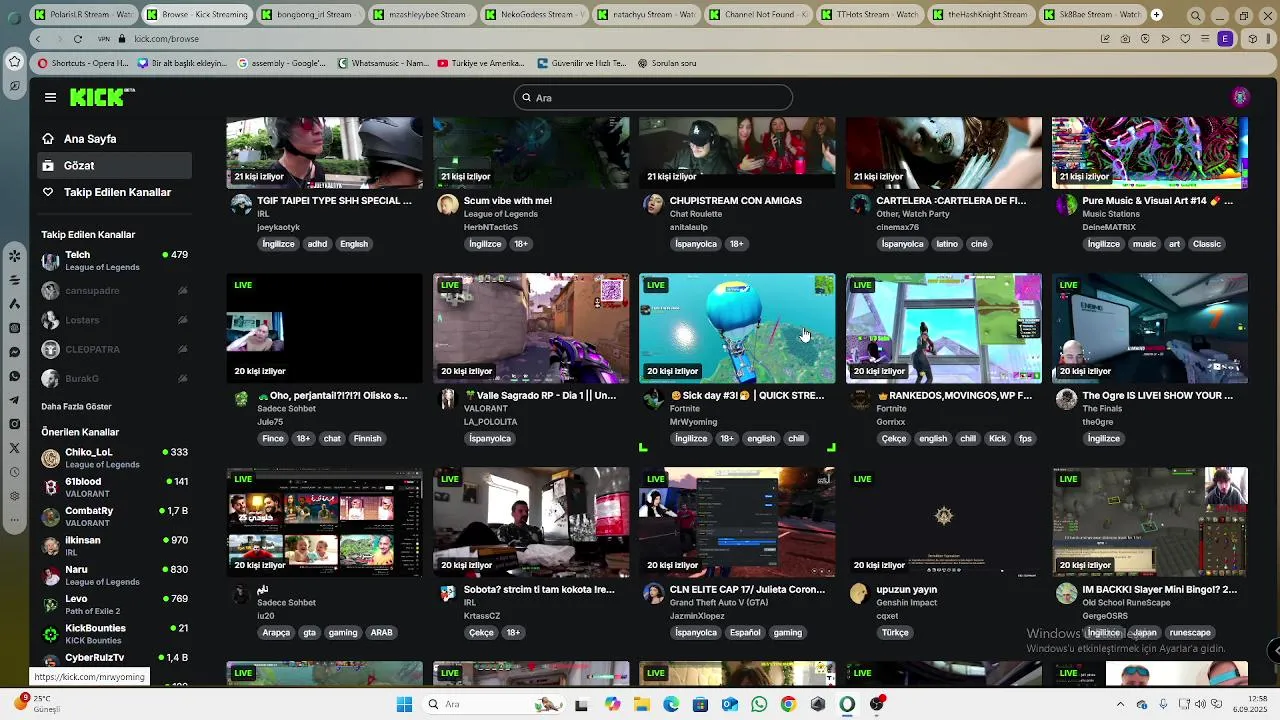Open Takip Edilen Kanallar page
1280x720 pixels.
point(114,192)
